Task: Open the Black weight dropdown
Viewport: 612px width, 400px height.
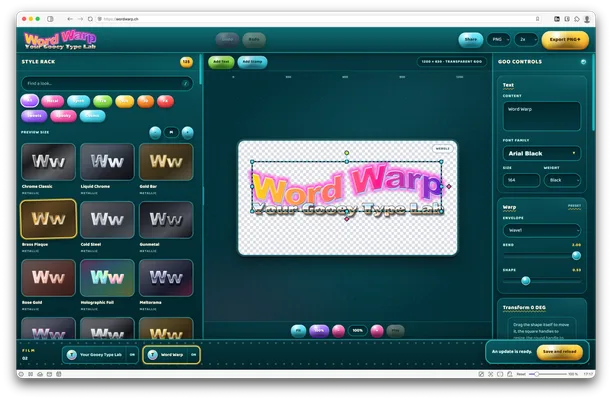Action: (x=562, y=180)
